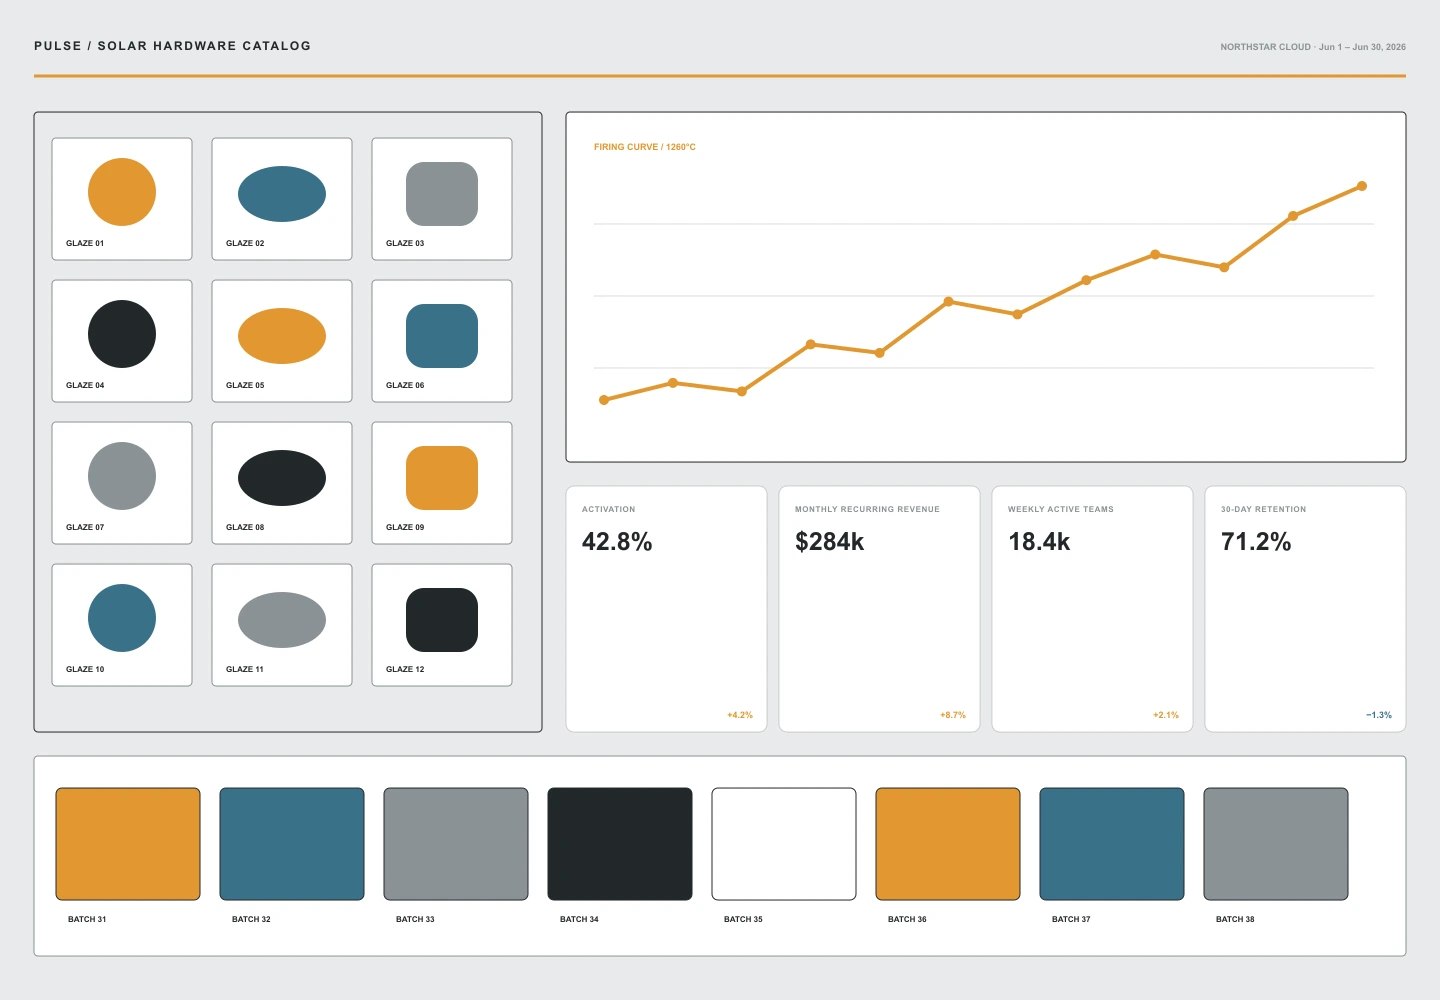The height and width of the screenshot is (1000, 1440).
Task: Click the last point on firing curve
Action: click(x=1362, y=186)
